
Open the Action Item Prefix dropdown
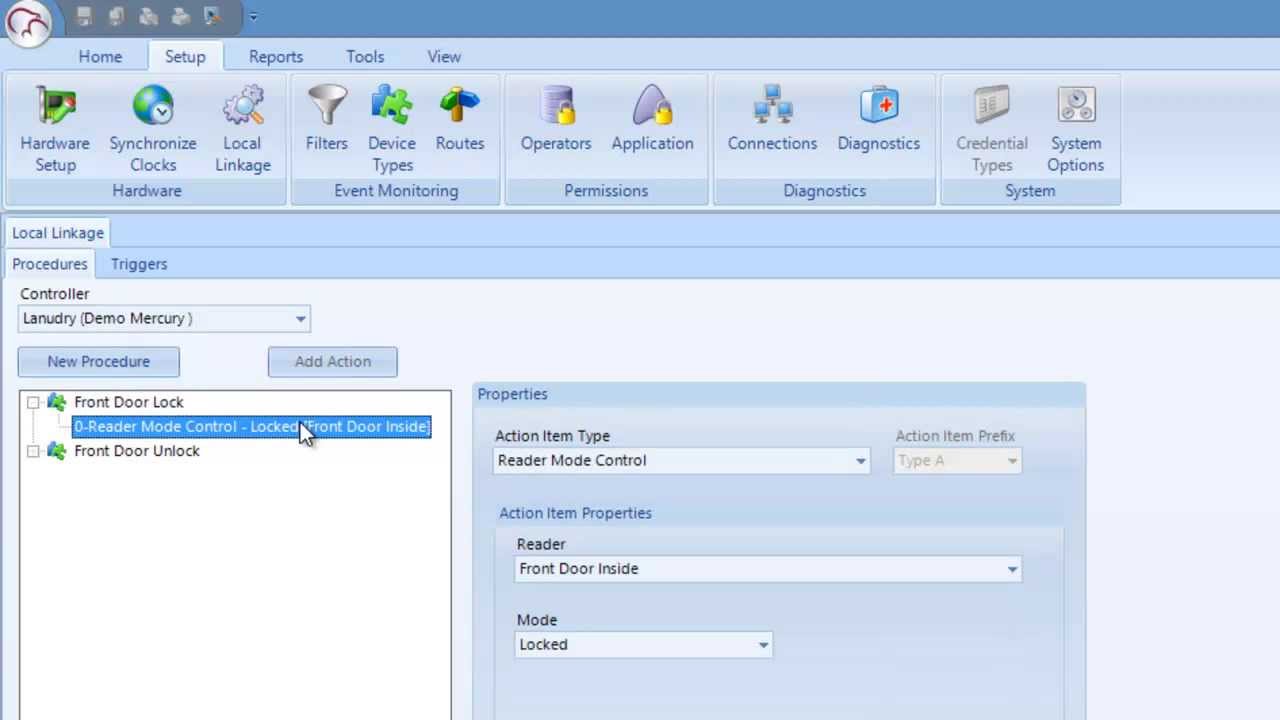click(1012, 461)
